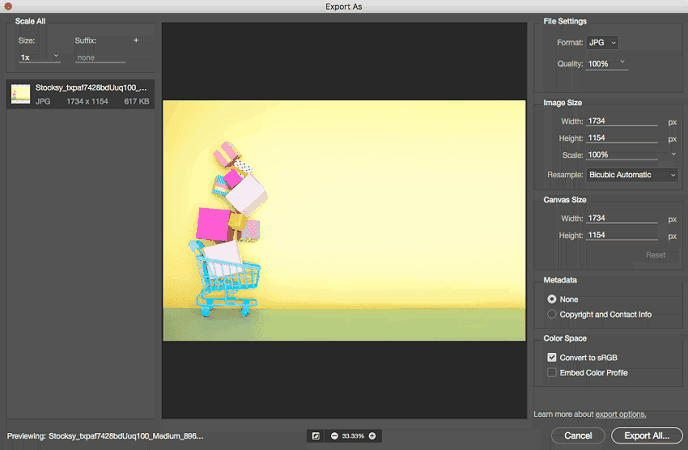Choose Copyright and Contact Info option

[x=551, y=314]
